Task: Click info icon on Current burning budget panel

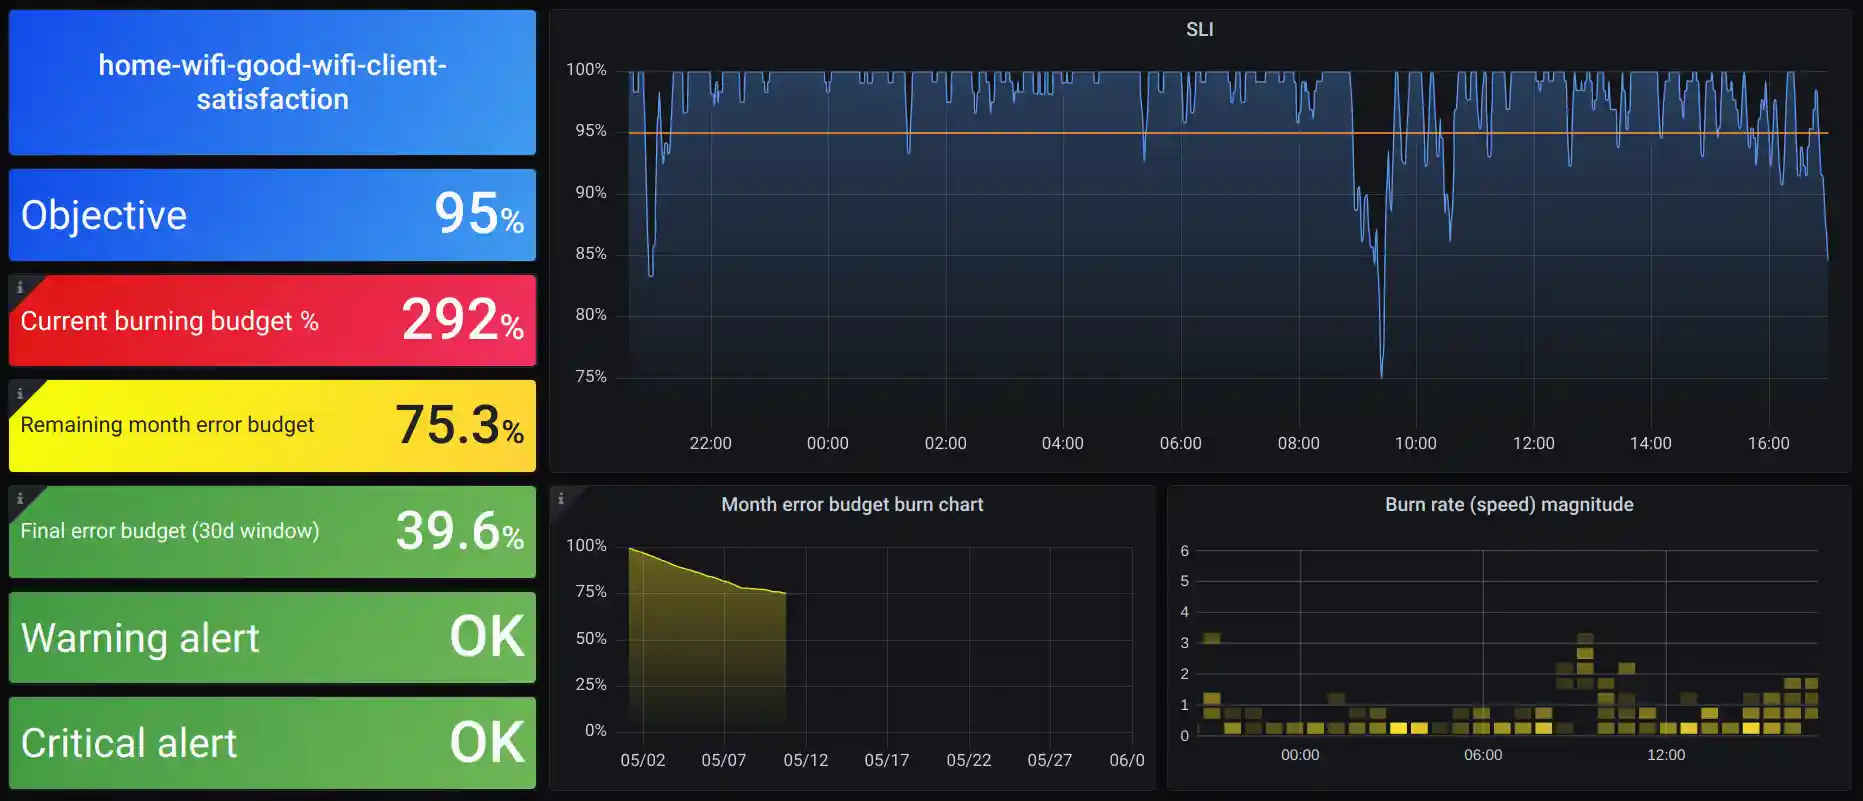Action: (19, 287)
